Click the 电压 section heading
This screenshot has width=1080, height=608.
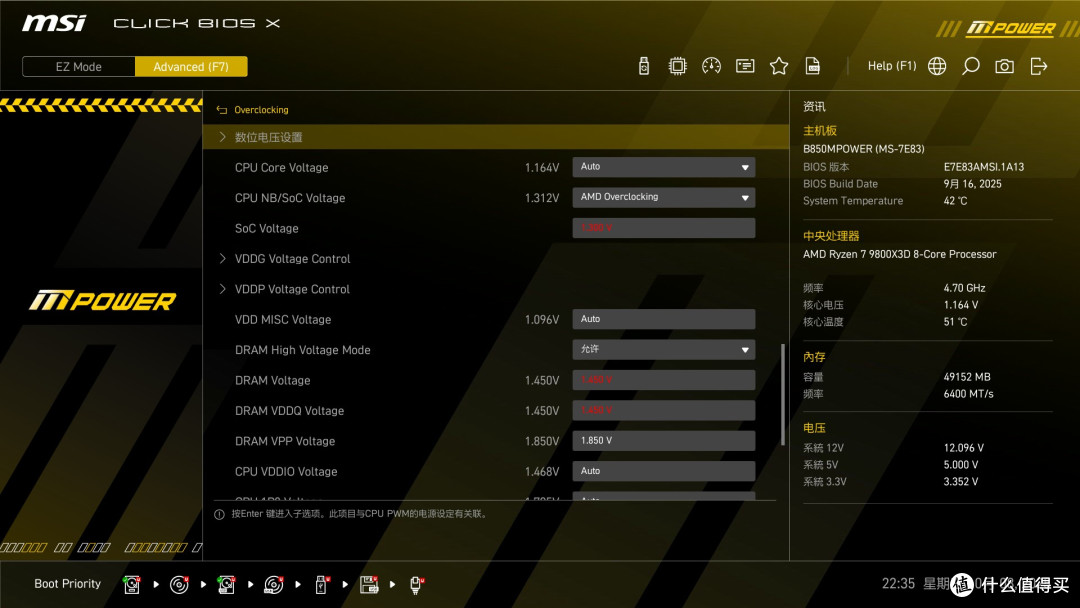coord(814,428)
